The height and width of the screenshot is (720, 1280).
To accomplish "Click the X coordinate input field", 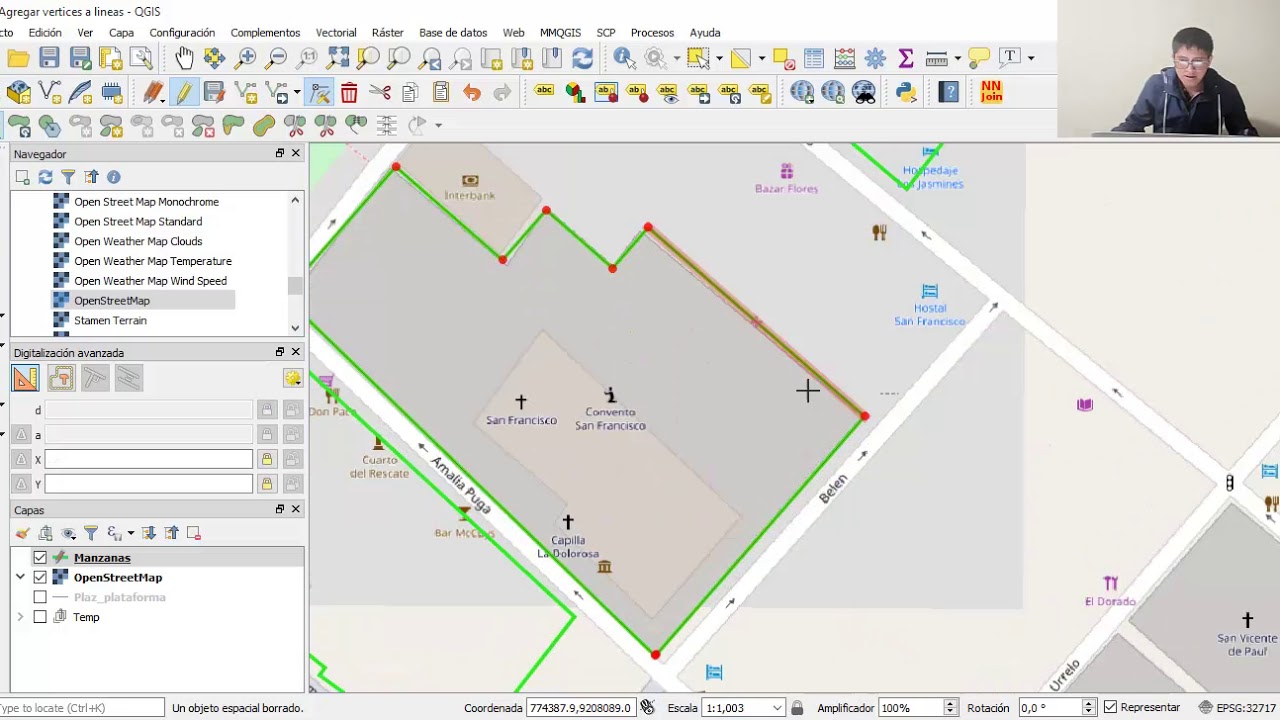I will 148,459.
